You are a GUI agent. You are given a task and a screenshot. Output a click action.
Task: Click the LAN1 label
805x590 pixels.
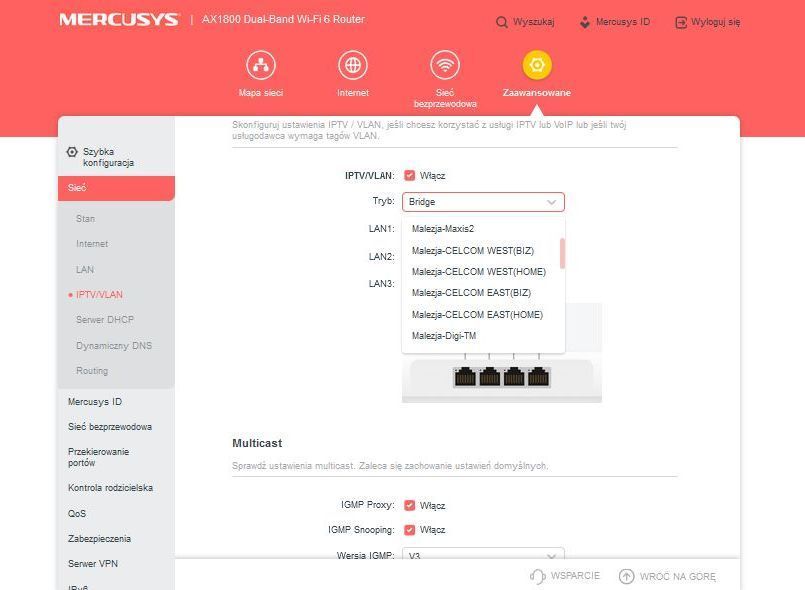point(381,229)
